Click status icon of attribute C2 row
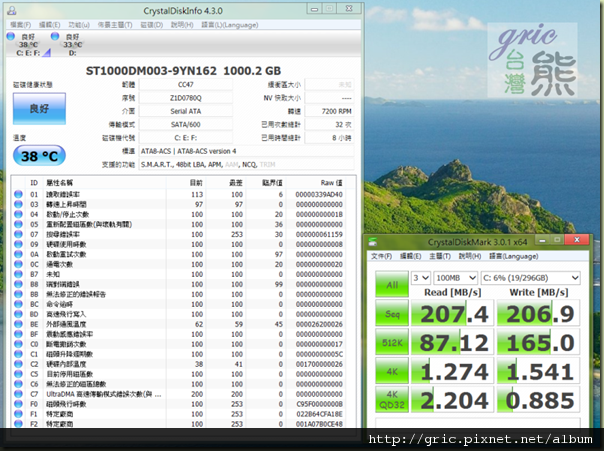 pyautogui.click(x=18, y=364)
